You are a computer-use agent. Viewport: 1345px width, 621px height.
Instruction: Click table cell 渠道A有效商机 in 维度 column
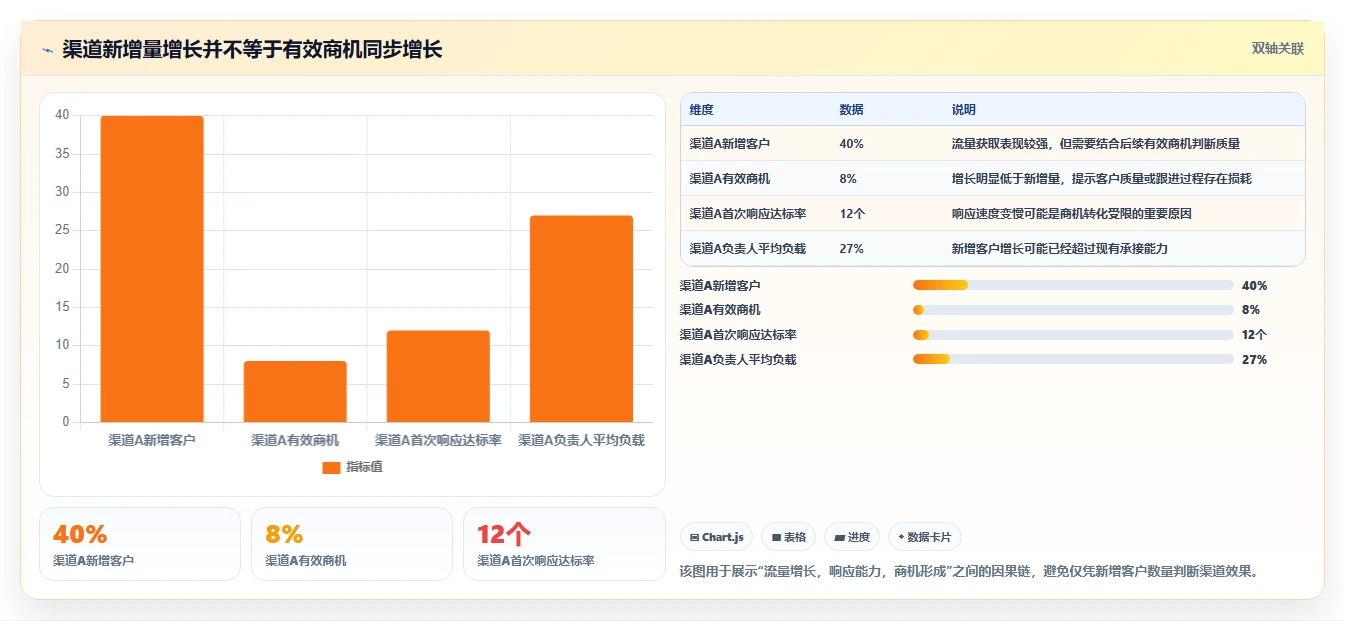click(x=730, y=179)
